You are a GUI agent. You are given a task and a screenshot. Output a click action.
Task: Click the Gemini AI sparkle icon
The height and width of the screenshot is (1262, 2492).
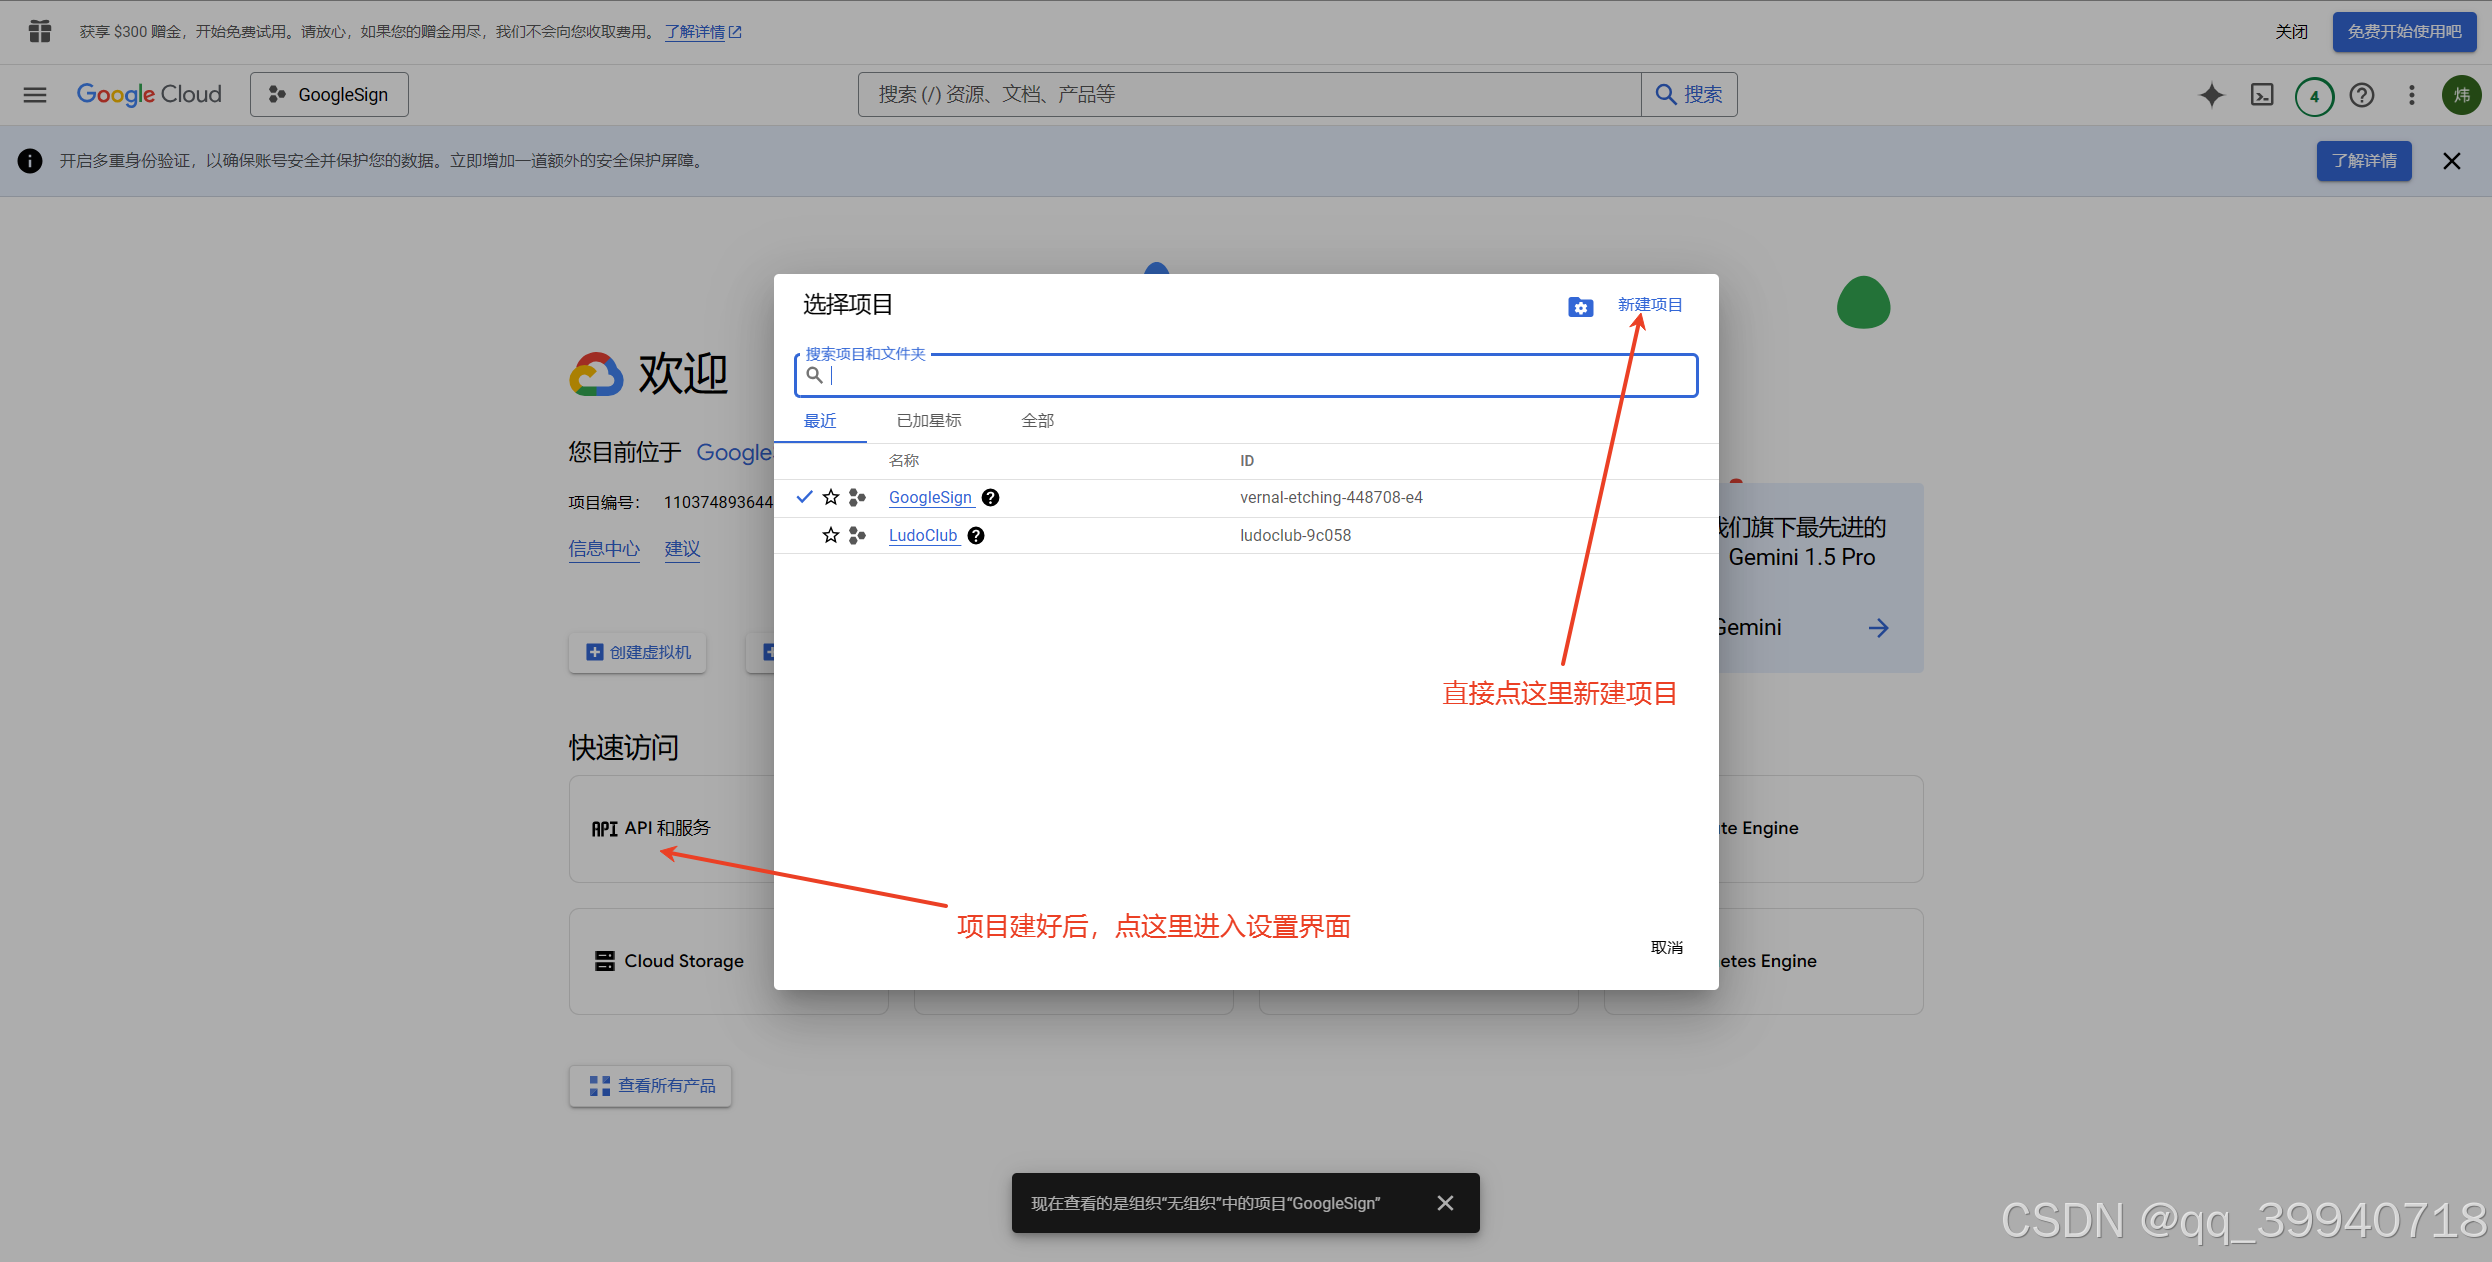(2211, 95)
